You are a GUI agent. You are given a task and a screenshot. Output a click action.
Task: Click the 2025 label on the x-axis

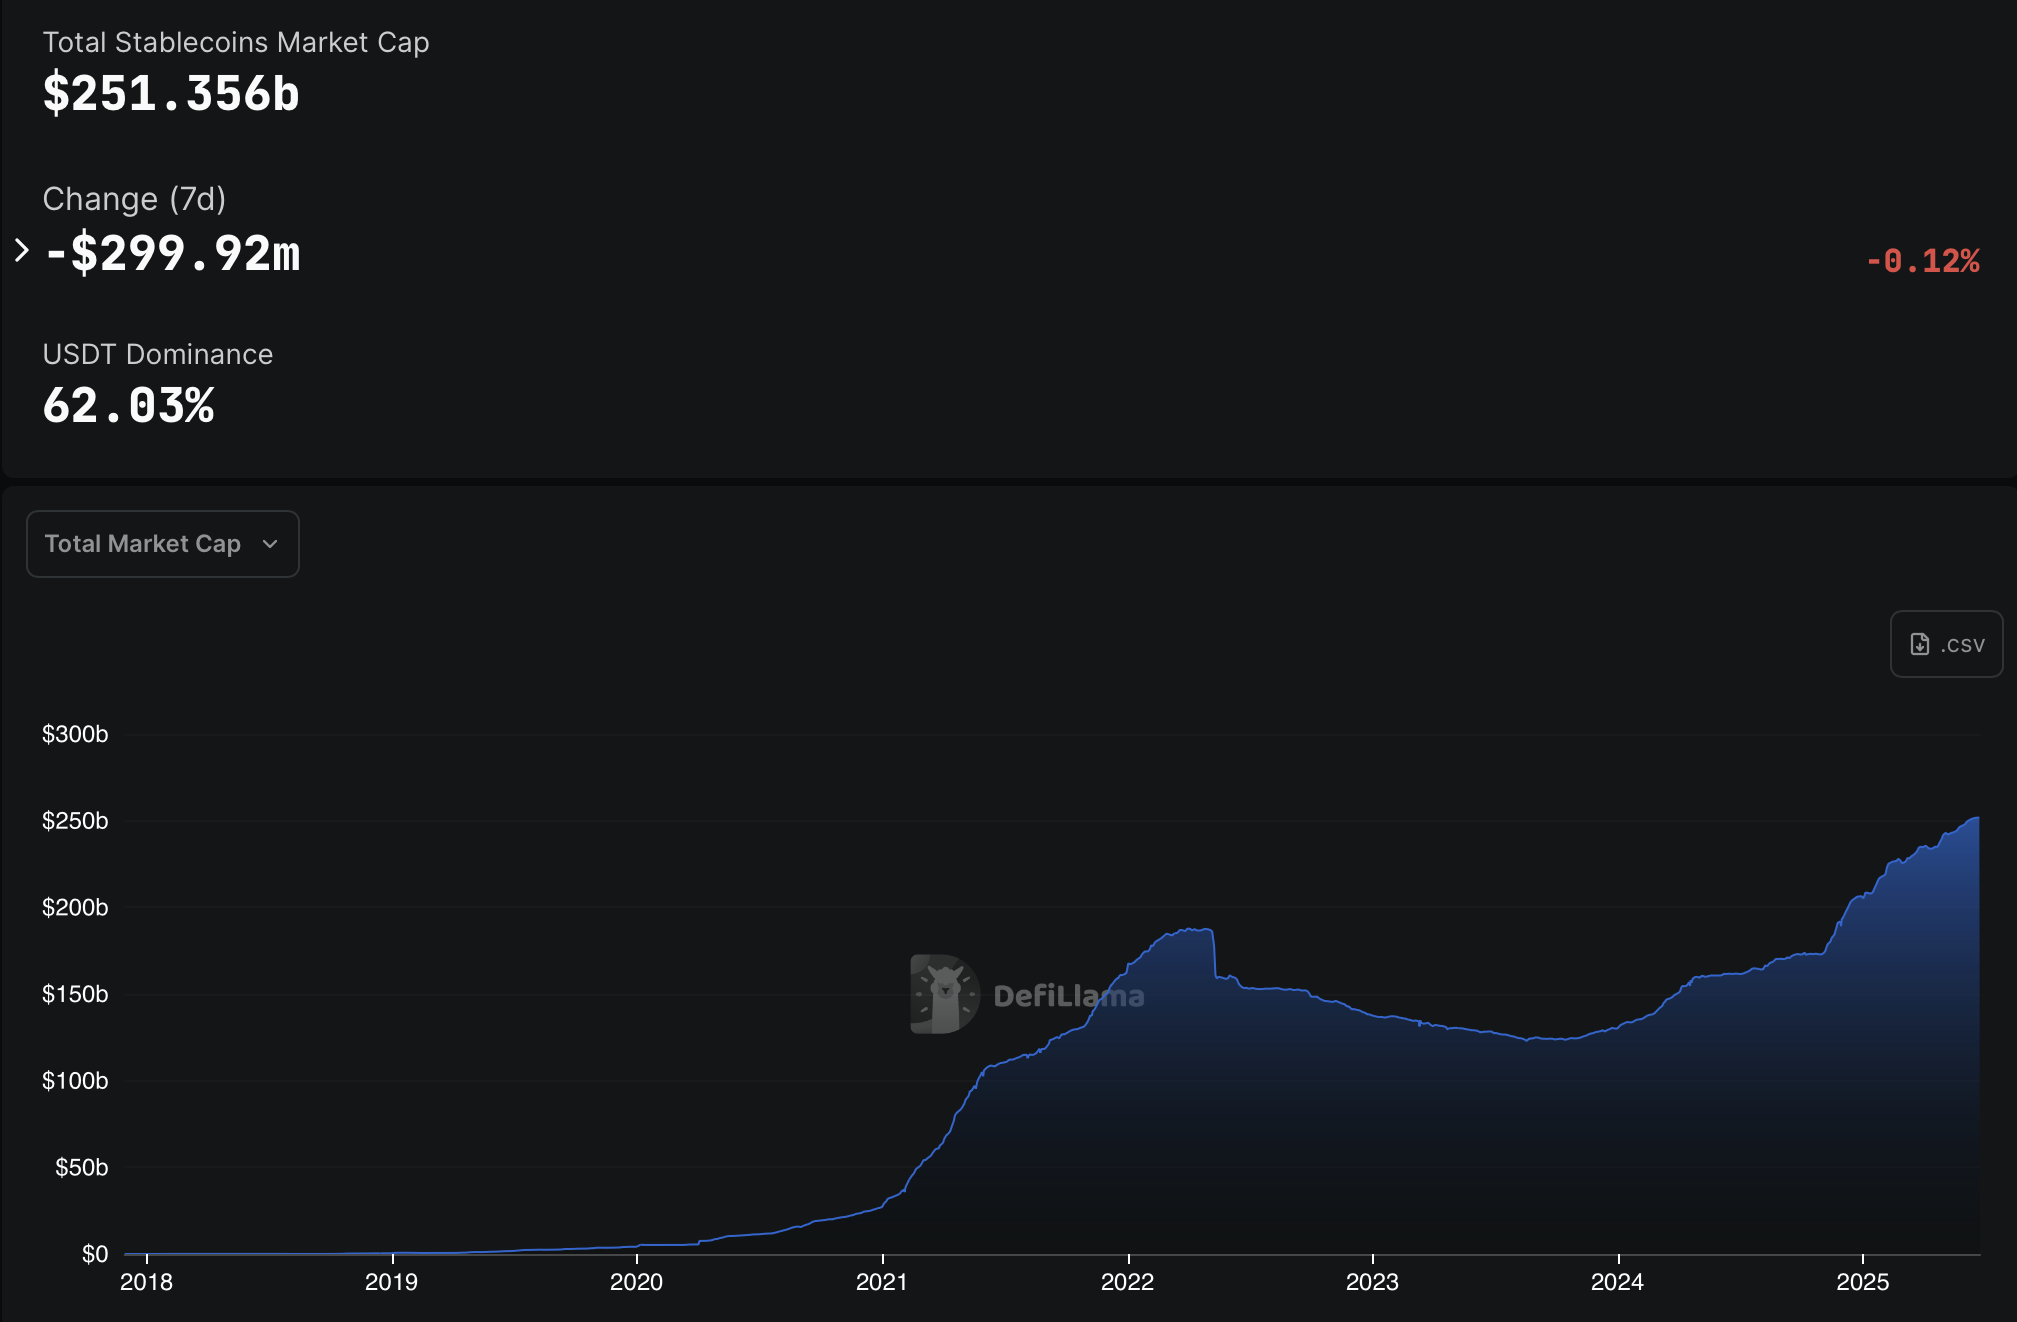coord(1862,1282)
